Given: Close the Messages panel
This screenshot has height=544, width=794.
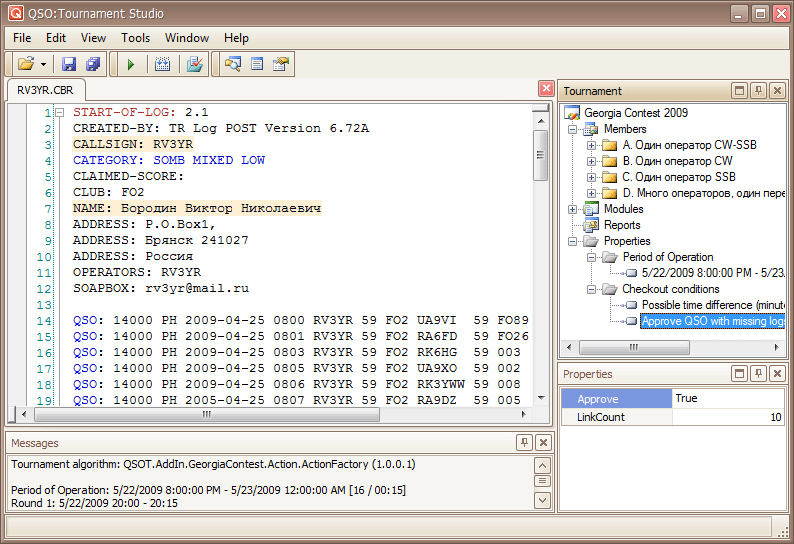Looking at the screenshot, I should point(543,443).
